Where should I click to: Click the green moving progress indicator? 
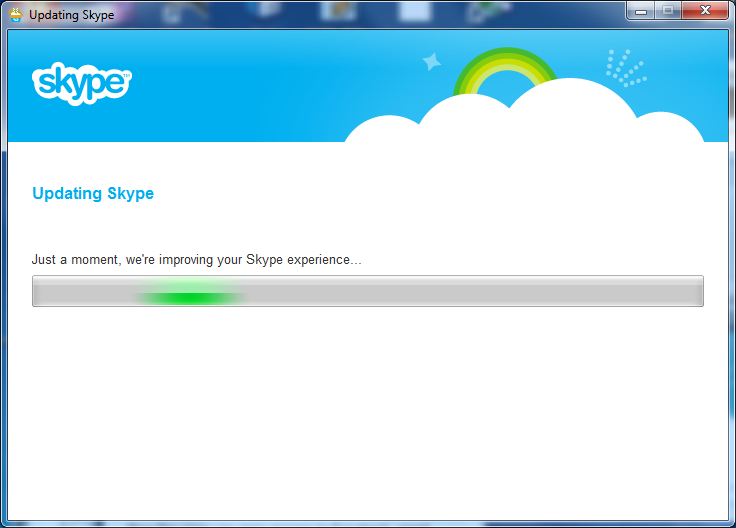(x=188, y=296)
